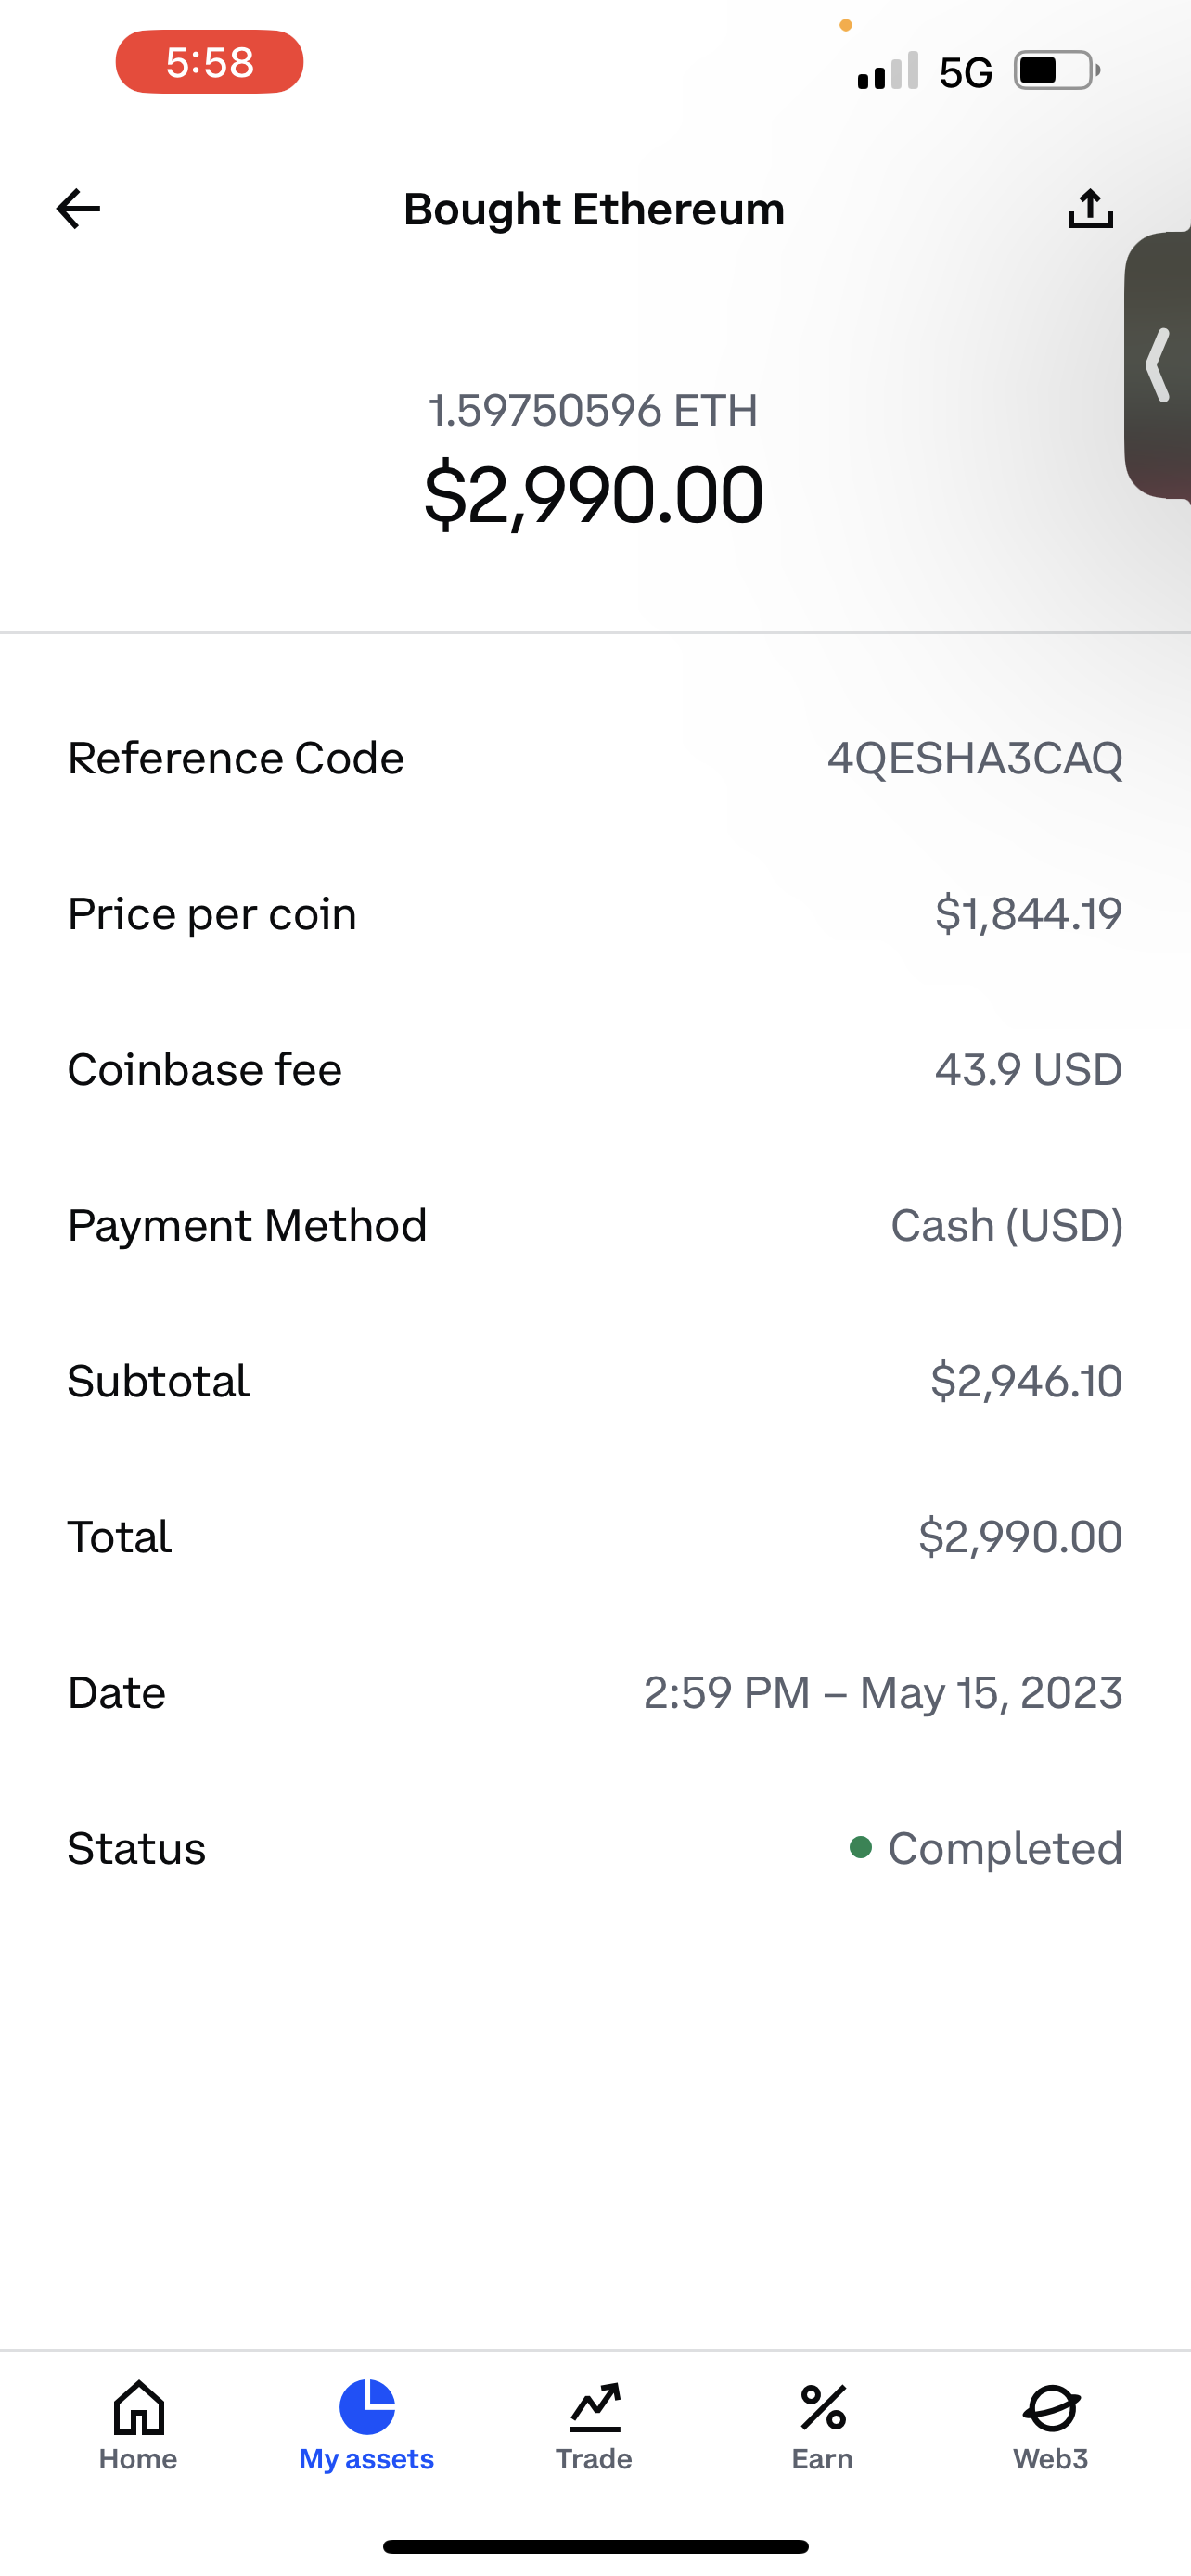Tap the share/export icon

click(1090, 209)
